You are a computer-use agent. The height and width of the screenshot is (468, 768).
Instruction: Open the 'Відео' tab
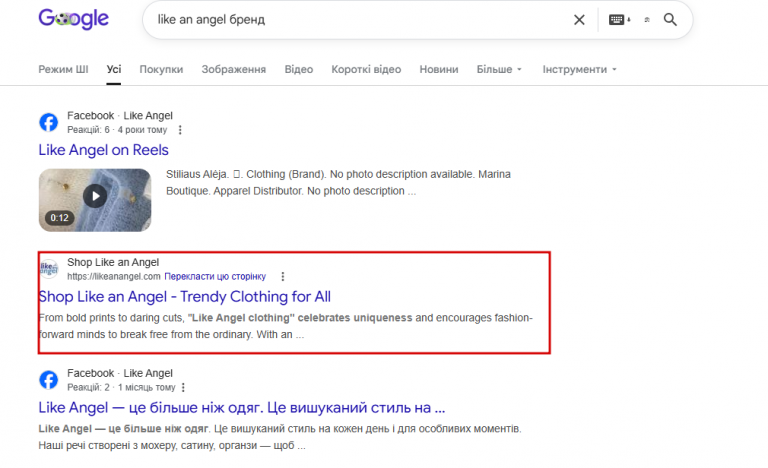pos(299,70)
